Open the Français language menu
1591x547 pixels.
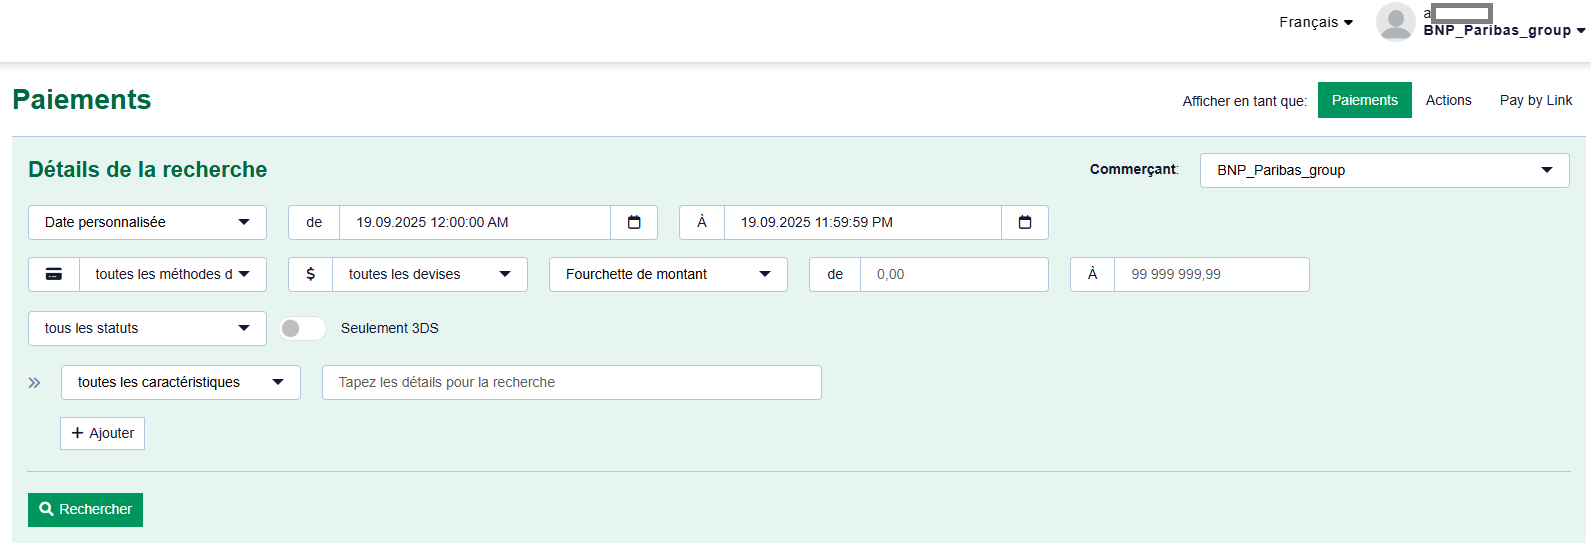click(1315, 22)
